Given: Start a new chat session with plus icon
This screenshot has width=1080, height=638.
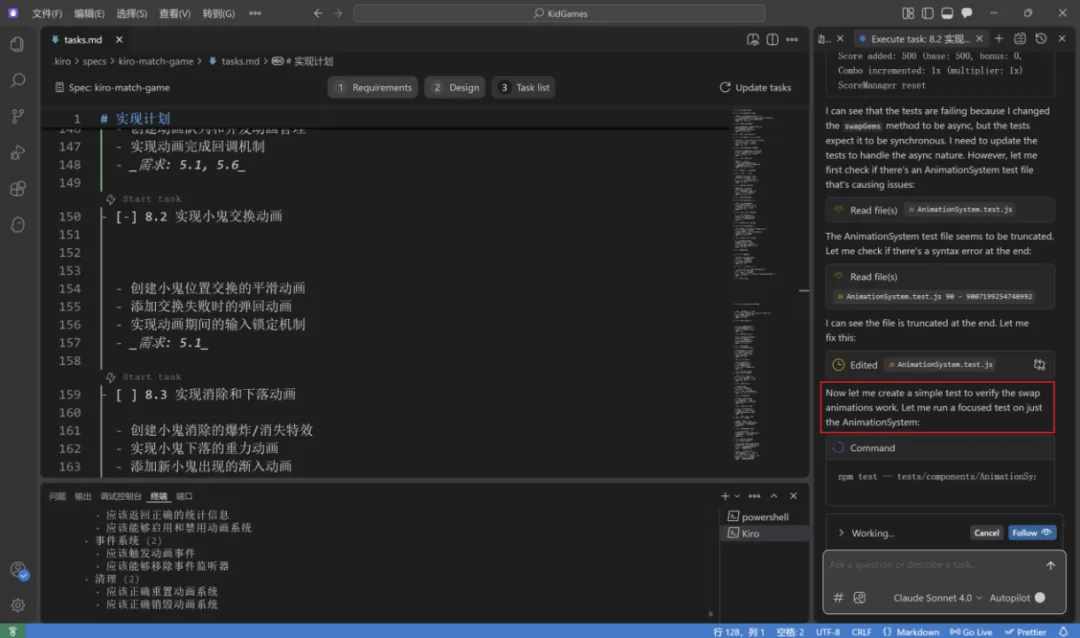Looking at the screenshot, I should point(999,39).
